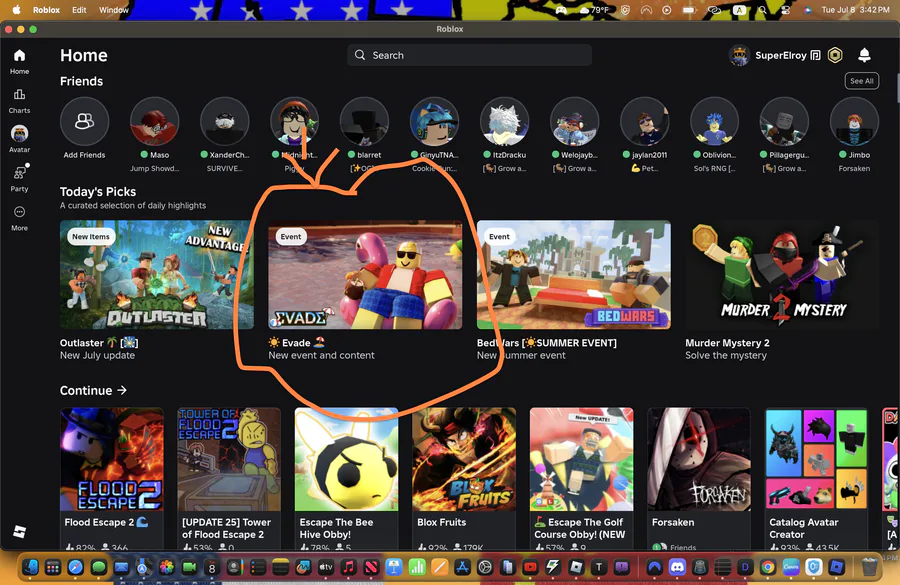
Task: Open Escape The Golf Course Obby card
Action: pyautogui.click(x=581, y=478)
